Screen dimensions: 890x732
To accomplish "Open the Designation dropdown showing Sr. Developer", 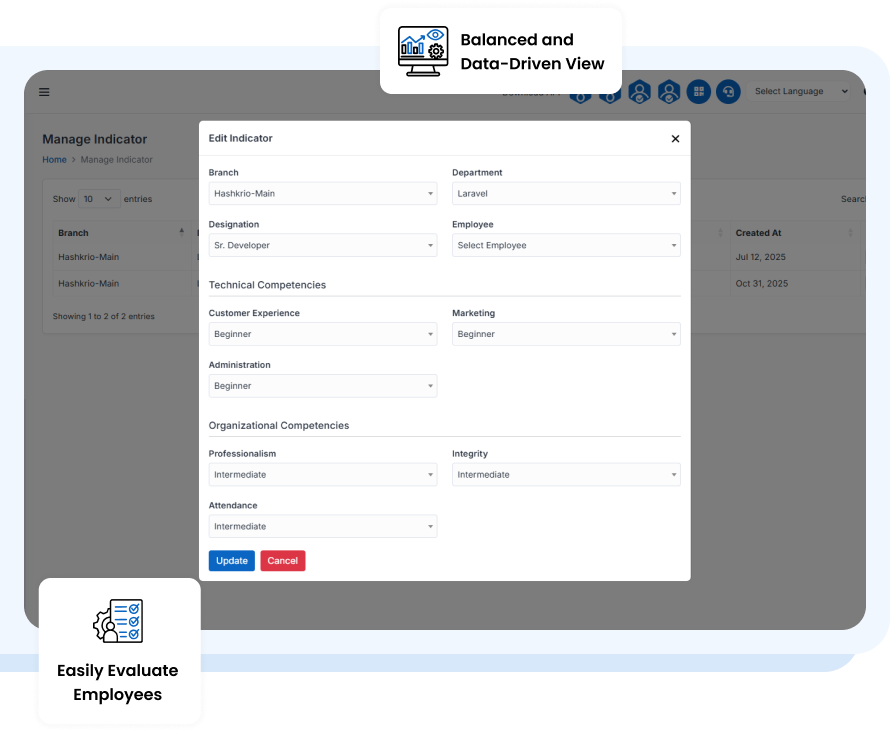I will pyautogui.click(x=322, y=245).
